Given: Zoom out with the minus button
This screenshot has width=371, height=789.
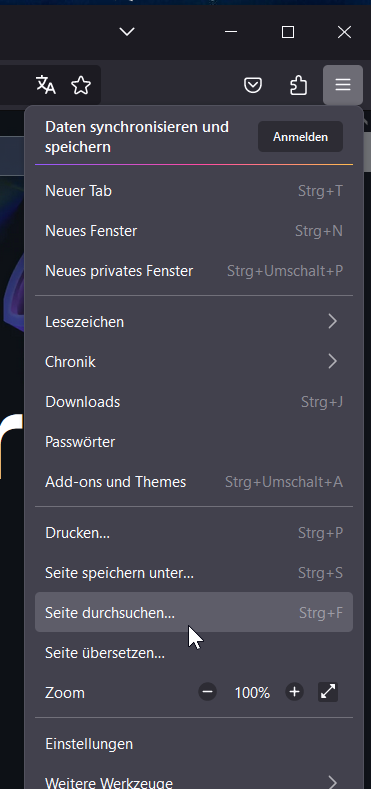Looking at the screenshot, I should coord(207,692).
